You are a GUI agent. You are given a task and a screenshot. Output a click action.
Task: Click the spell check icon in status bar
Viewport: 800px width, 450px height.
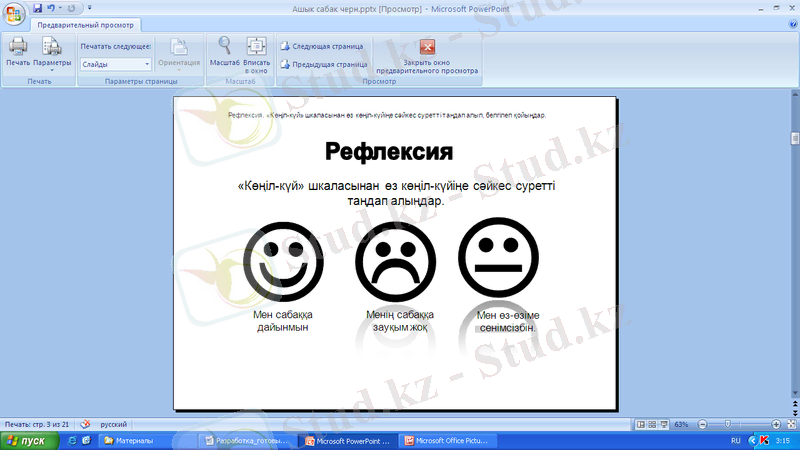coord(85,425)
